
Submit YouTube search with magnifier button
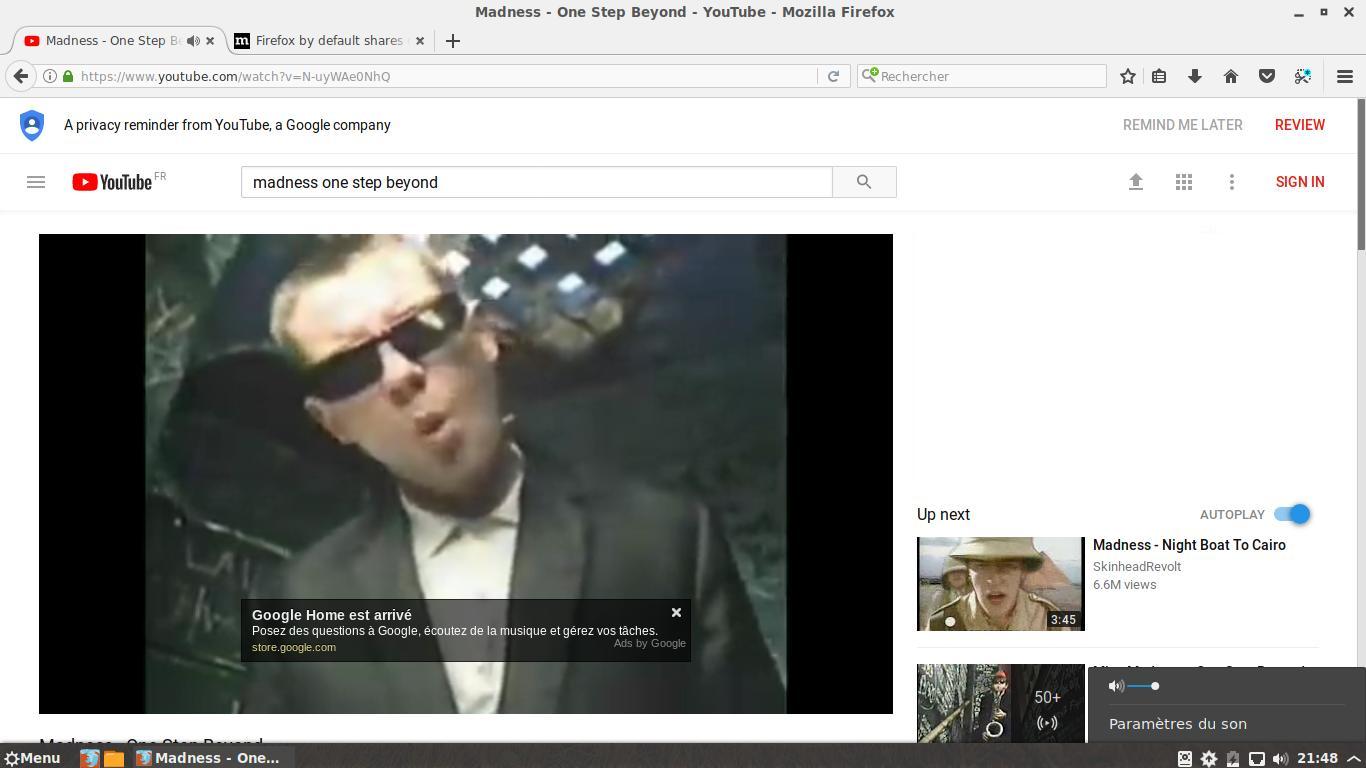tap(864, 182)
